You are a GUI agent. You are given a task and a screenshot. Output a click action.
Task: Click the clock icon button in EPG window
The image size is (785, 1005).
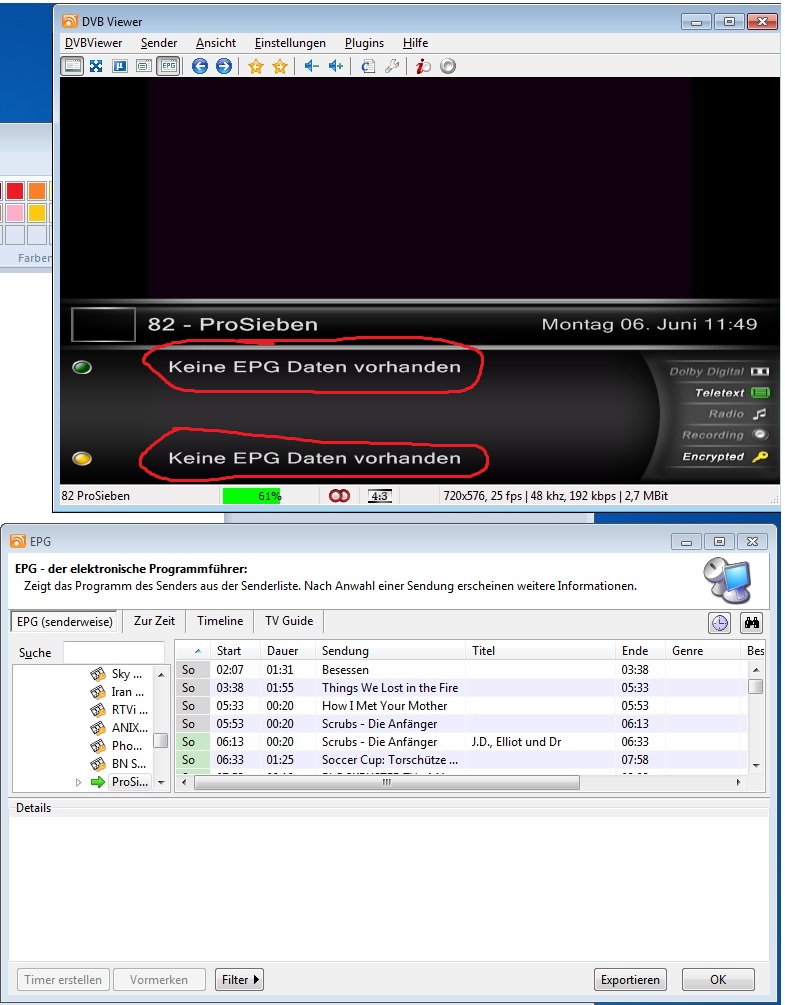(x=720, y=623)
